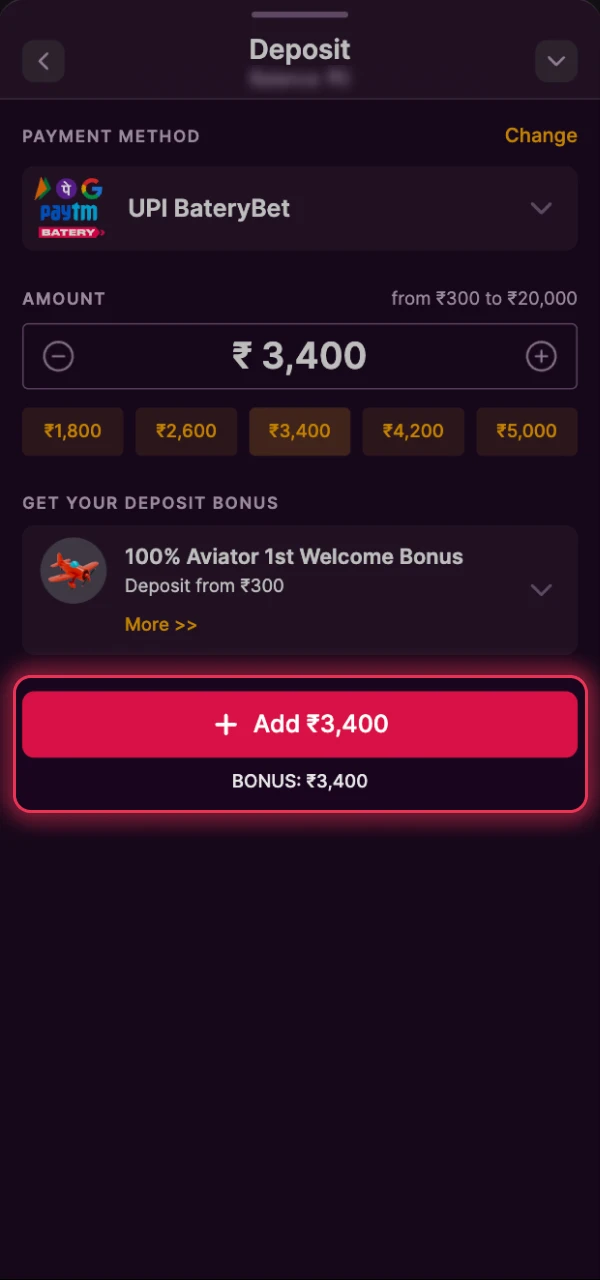The image size is (600, 1280).
Task: Select the UPI Paytm payment logo
Action: click(70, 208)
